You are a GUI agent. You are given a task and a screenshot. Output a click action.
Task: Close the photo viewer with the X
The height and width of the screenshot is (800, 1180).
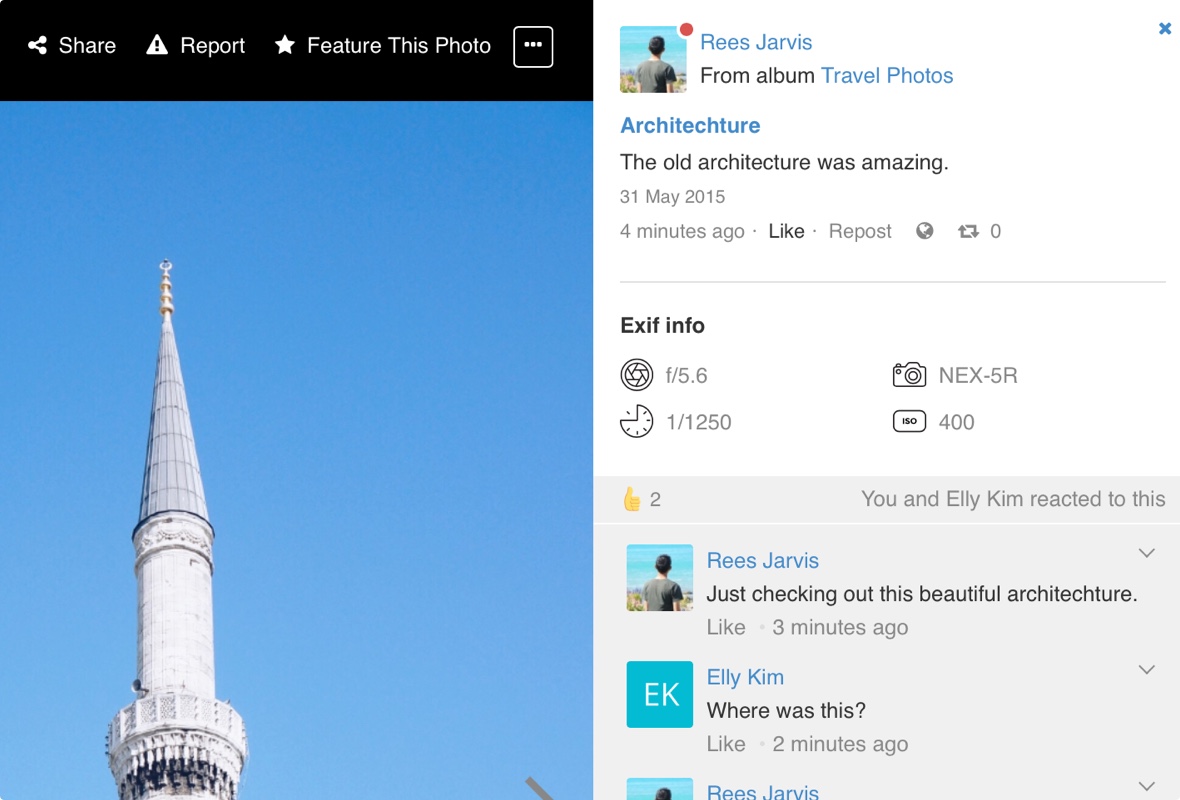(1164, 29)
